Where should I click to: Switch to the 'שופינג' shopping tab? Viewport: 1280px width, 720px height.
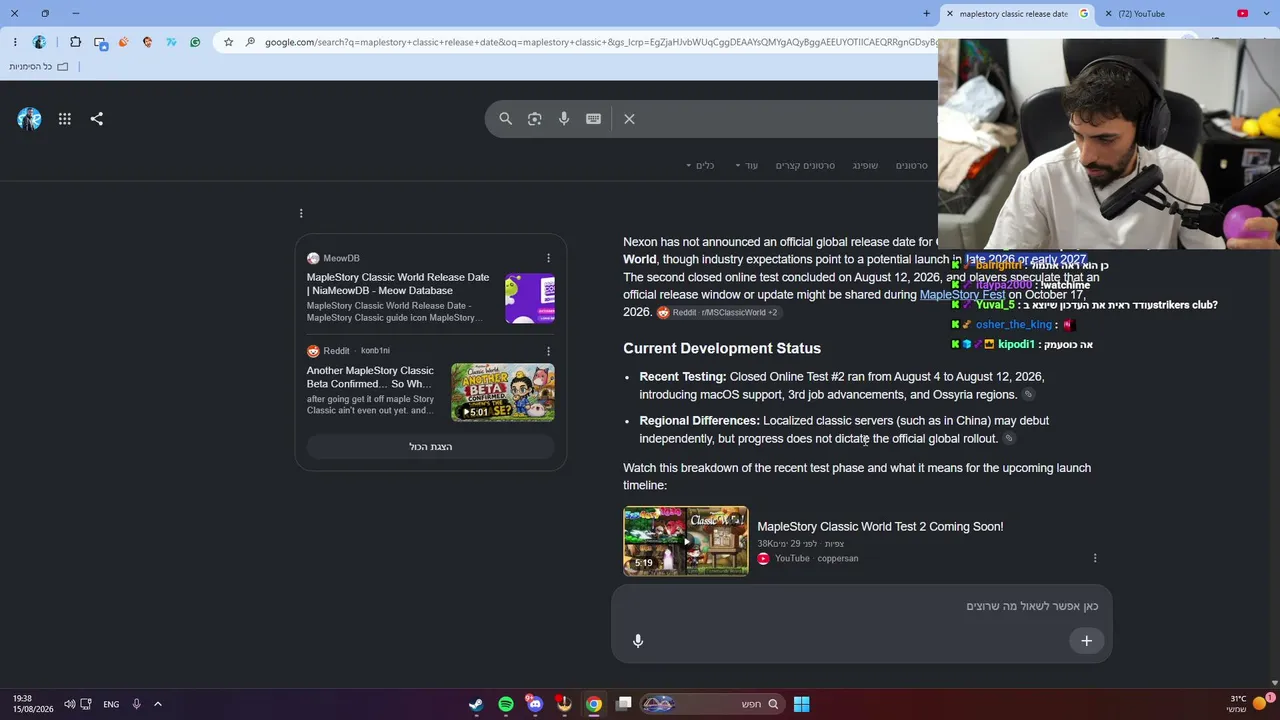point(865,166)
